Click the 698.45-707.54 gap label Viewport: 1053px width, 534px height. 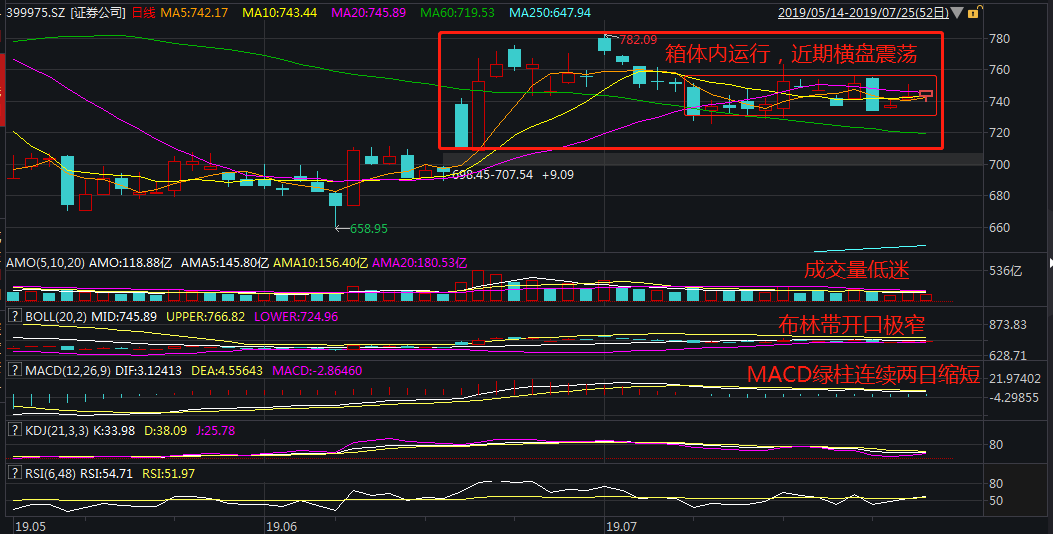tap(492, 175)
